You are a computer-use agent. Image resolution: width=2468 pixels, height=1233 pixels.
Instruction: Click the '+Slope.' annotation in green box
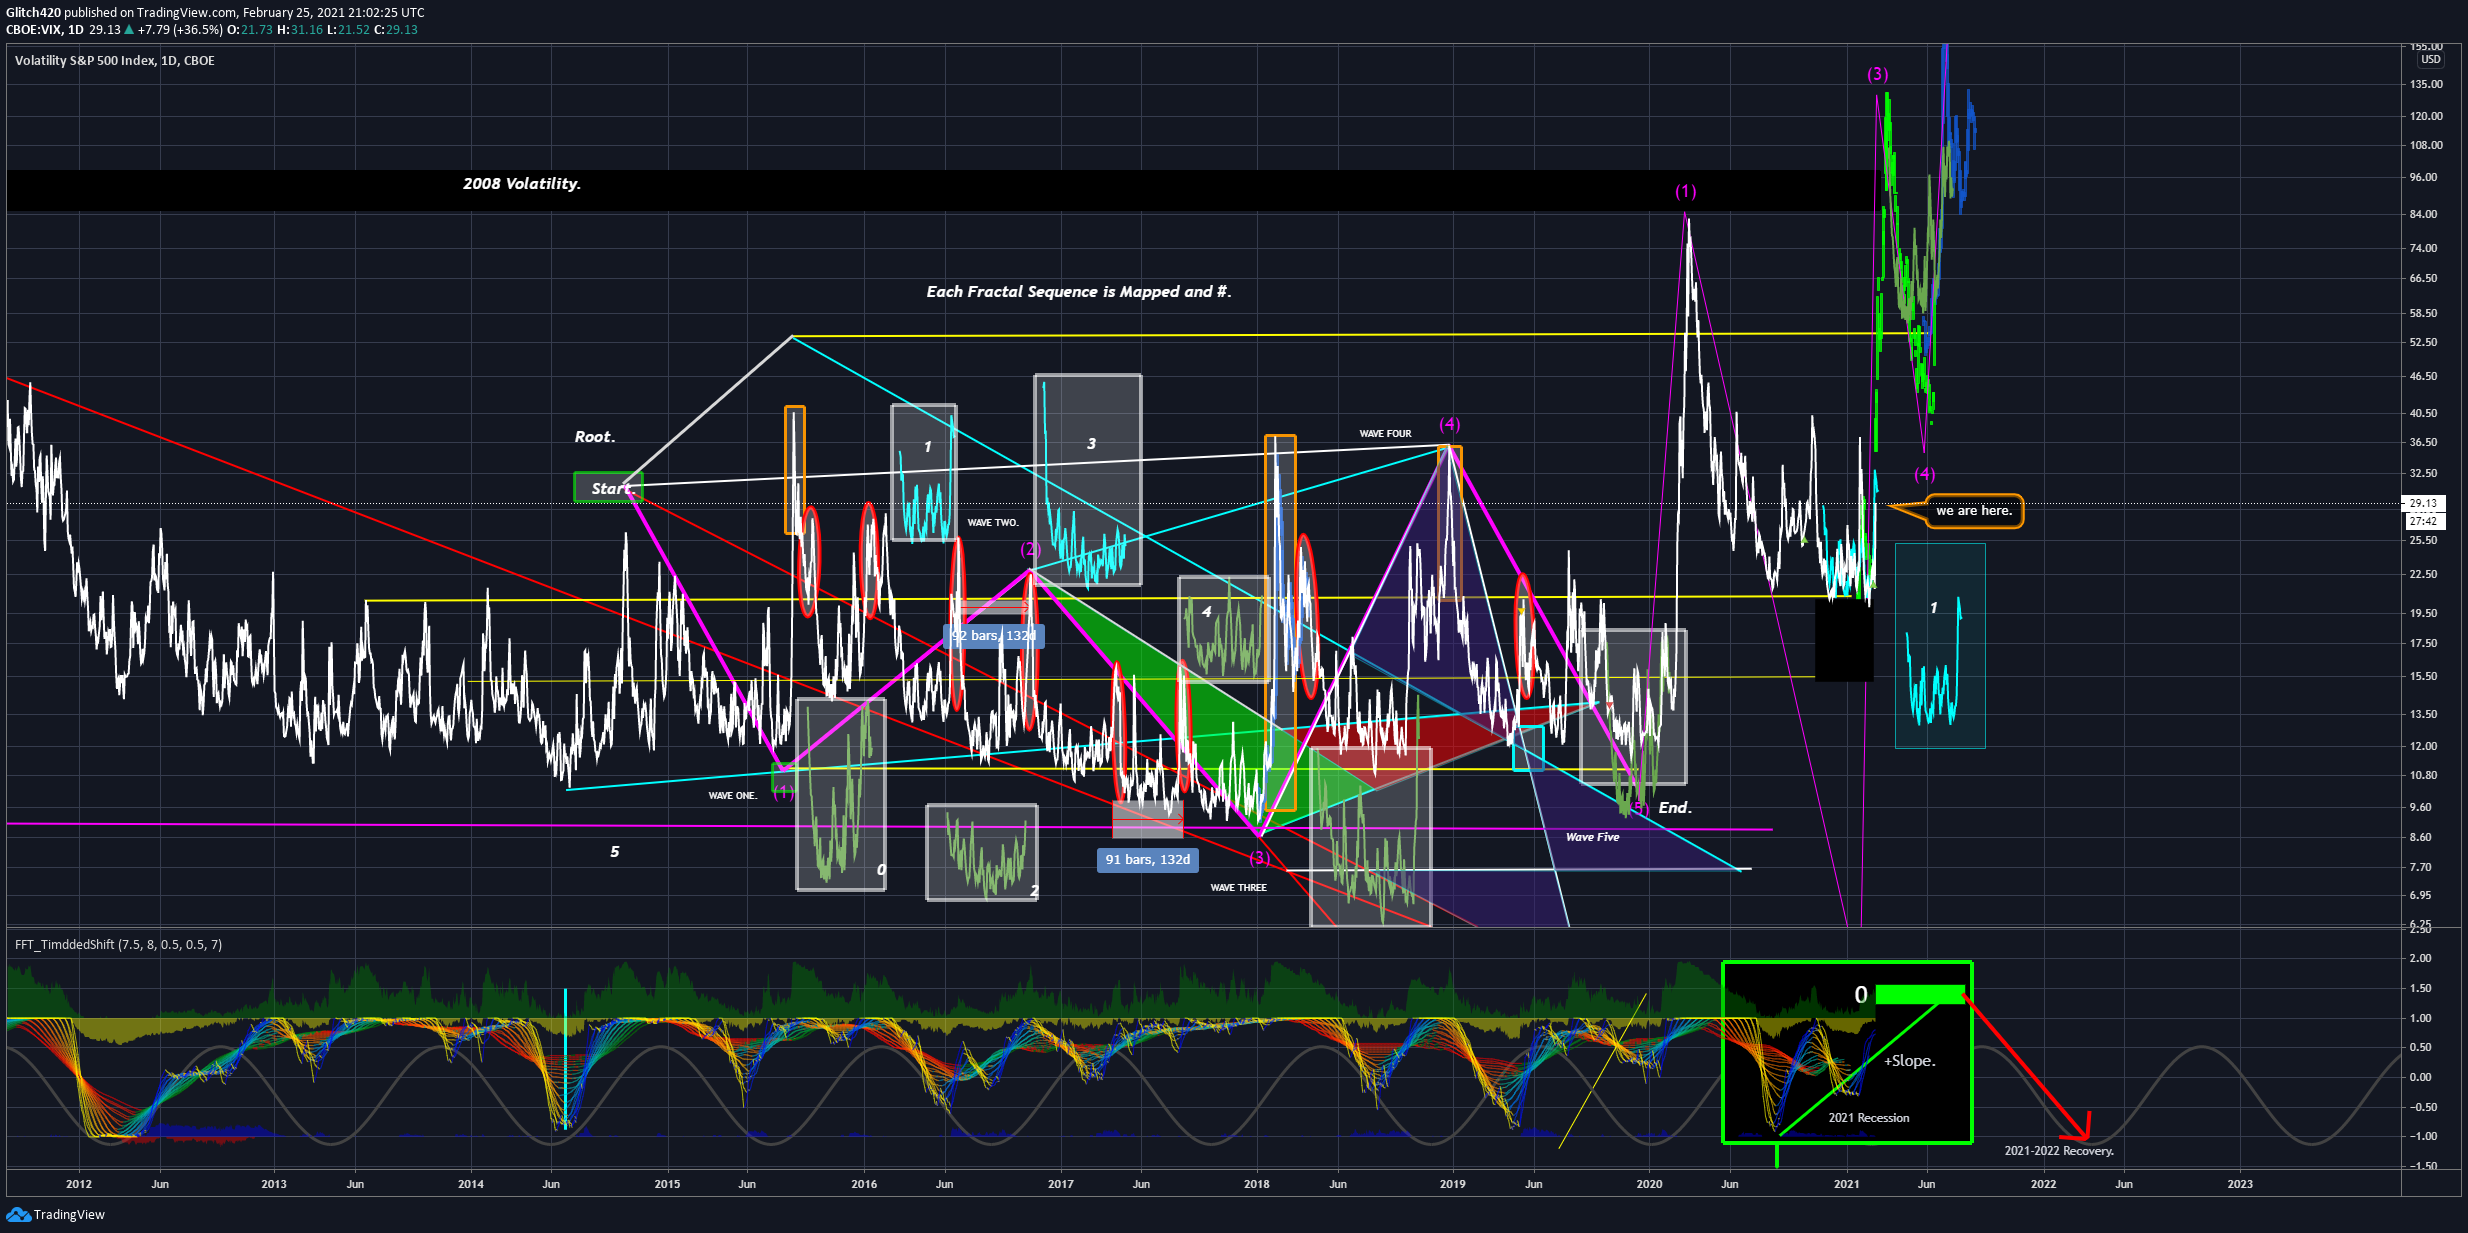point(1909,1061)
